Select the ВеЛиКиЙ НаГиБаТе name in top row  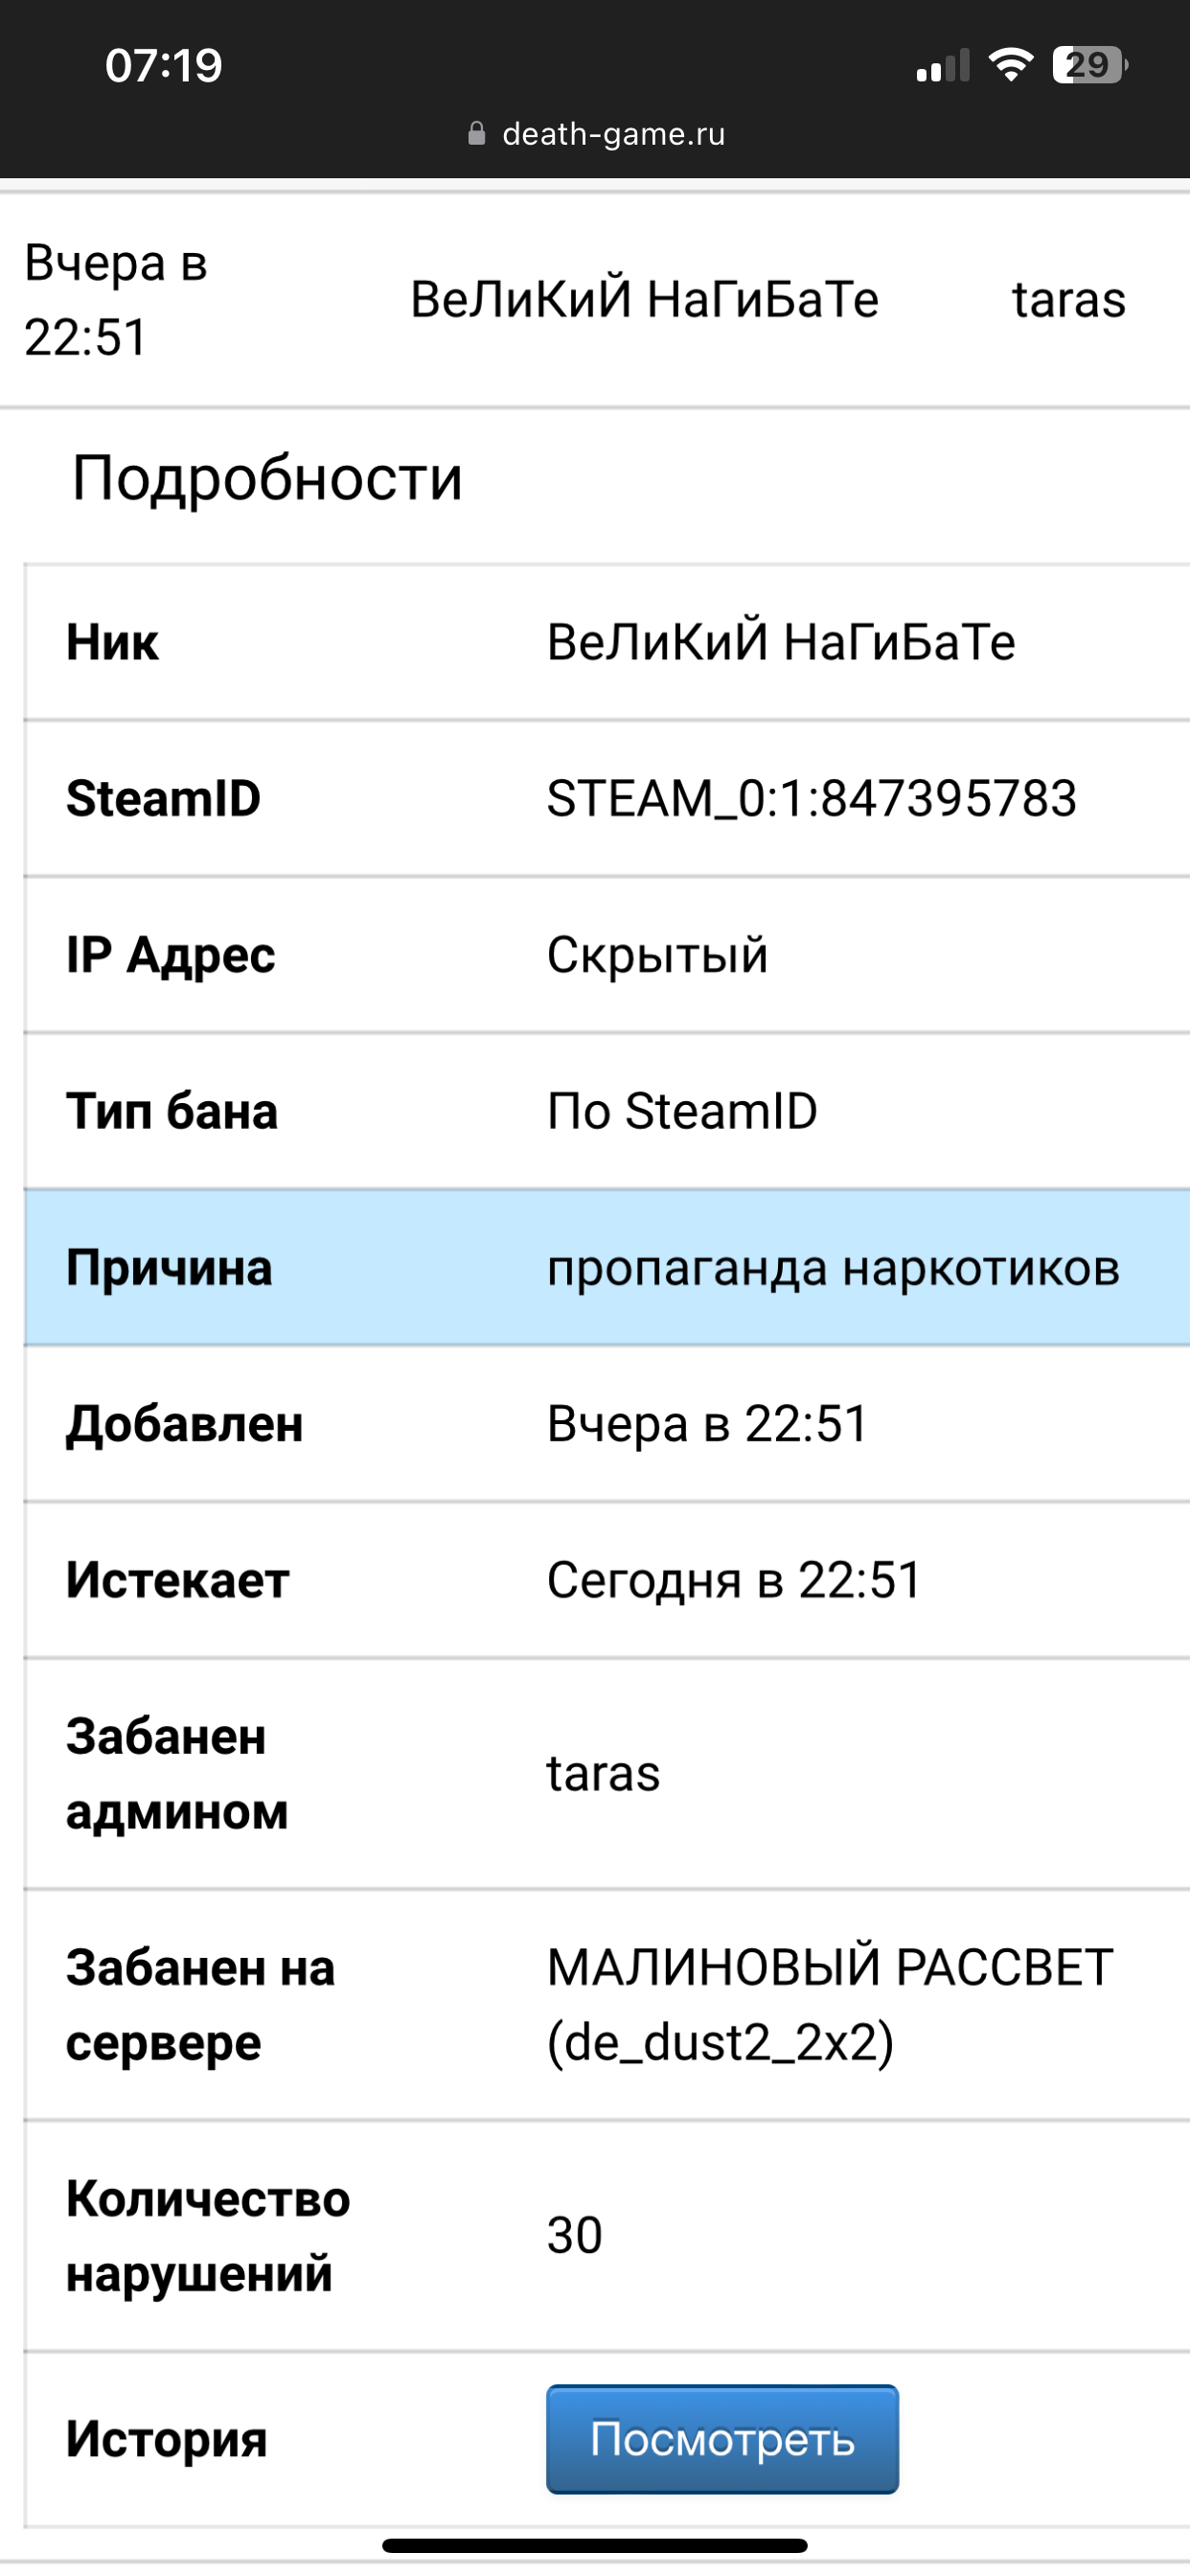[x=644, y=299]
